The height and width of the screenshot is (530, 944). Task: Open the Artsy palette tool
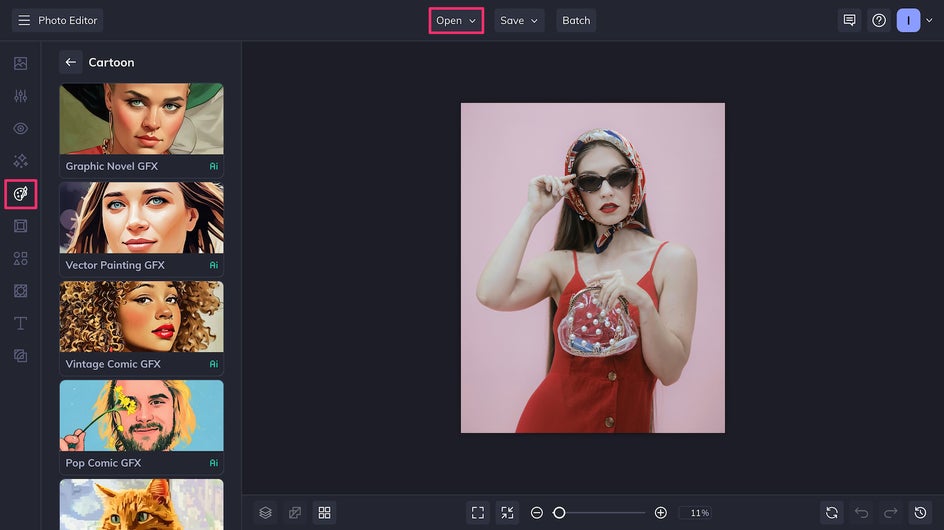coord(20,194)
